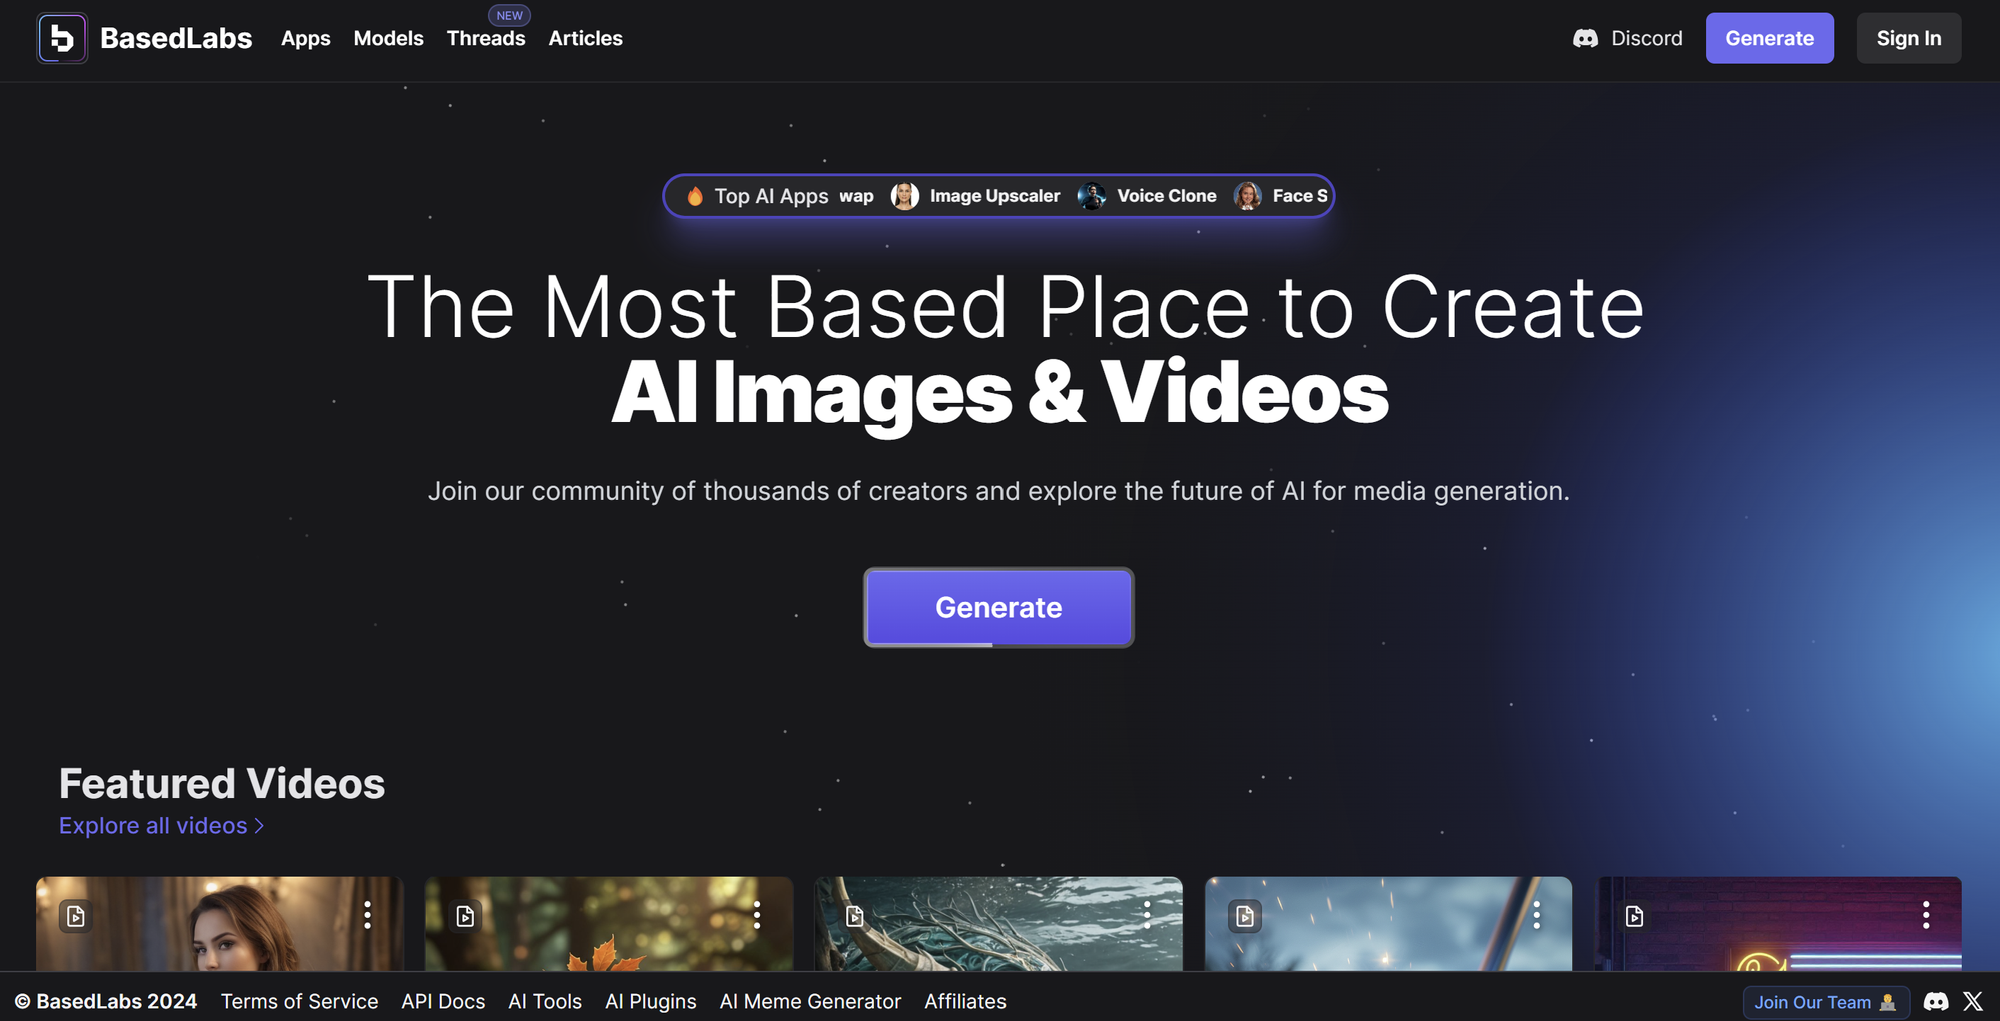Open the neon sign video thumbnail
This screenshot has width=2000, height=1021.
(x=1778, y=924)
